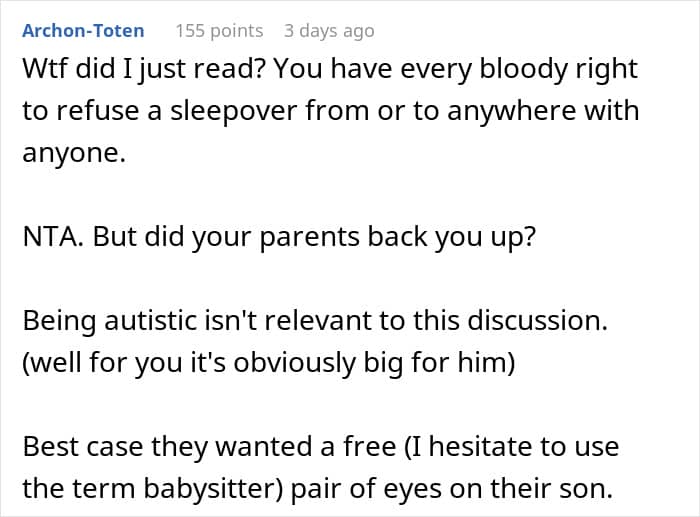
Task: Click the question 'did your parents back you up?'
Action: (x=340, y=237)
